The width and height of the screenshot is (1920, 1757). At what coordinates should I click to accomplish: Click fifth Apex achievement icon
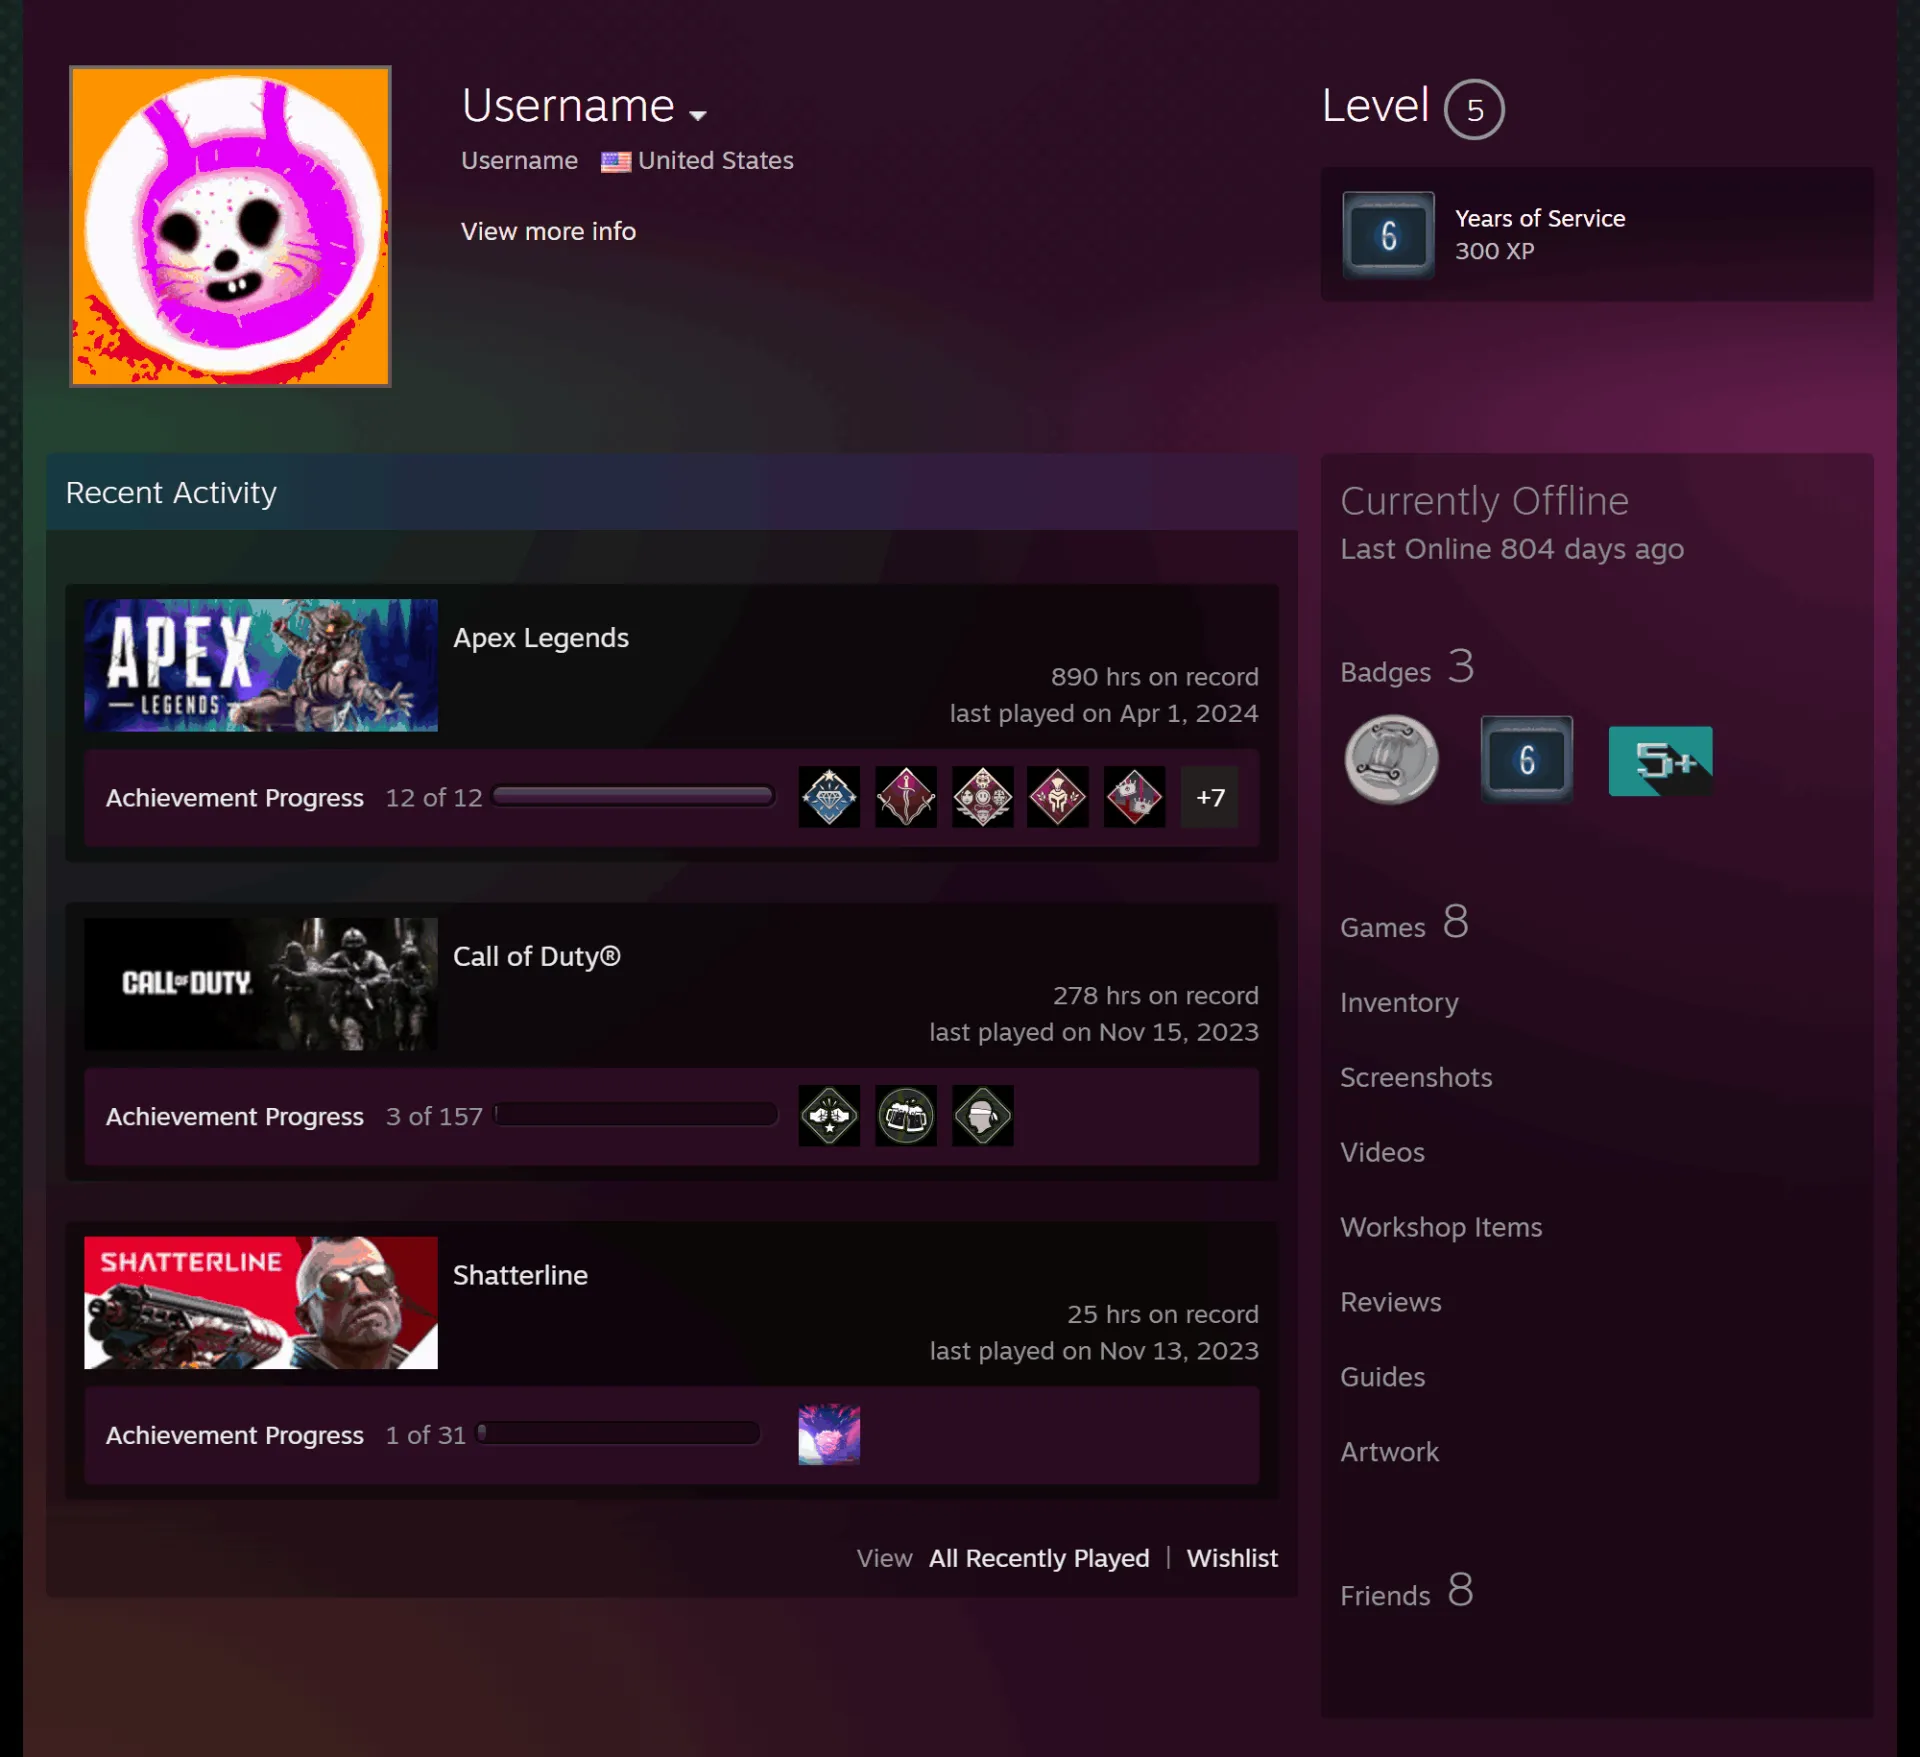pyautogui.click(x=1135, y=797)
